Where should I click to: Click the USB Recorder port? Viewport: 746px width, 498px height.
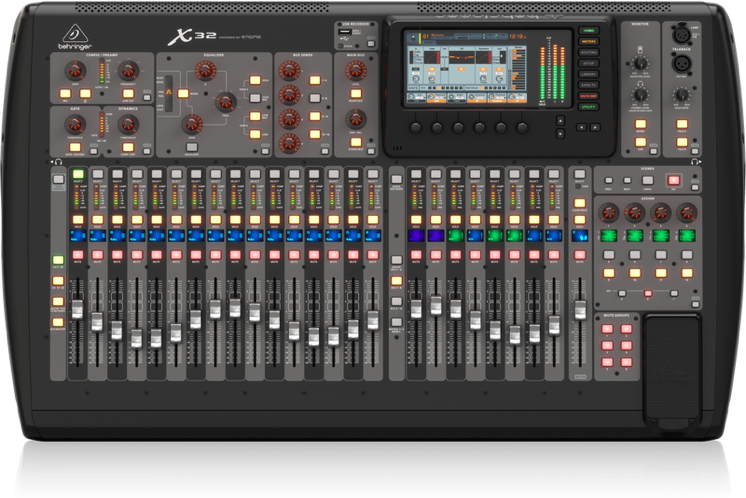[345, 32]
